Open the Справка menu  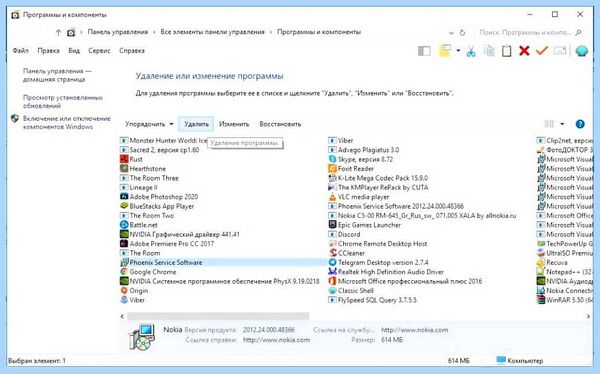[x=132, y=51]
